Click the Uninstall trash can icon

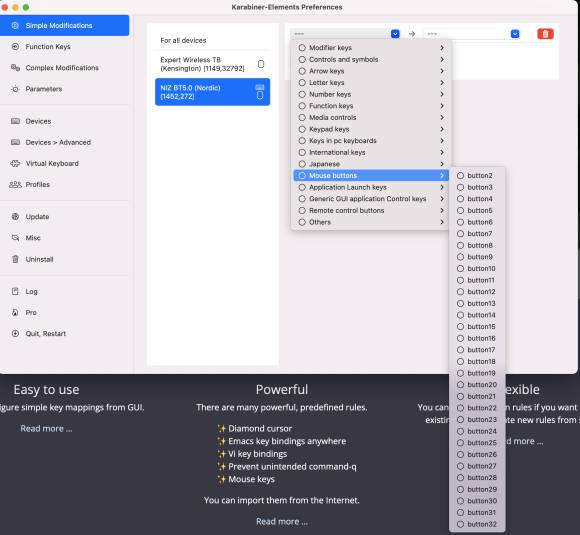(x=15, y=259)
